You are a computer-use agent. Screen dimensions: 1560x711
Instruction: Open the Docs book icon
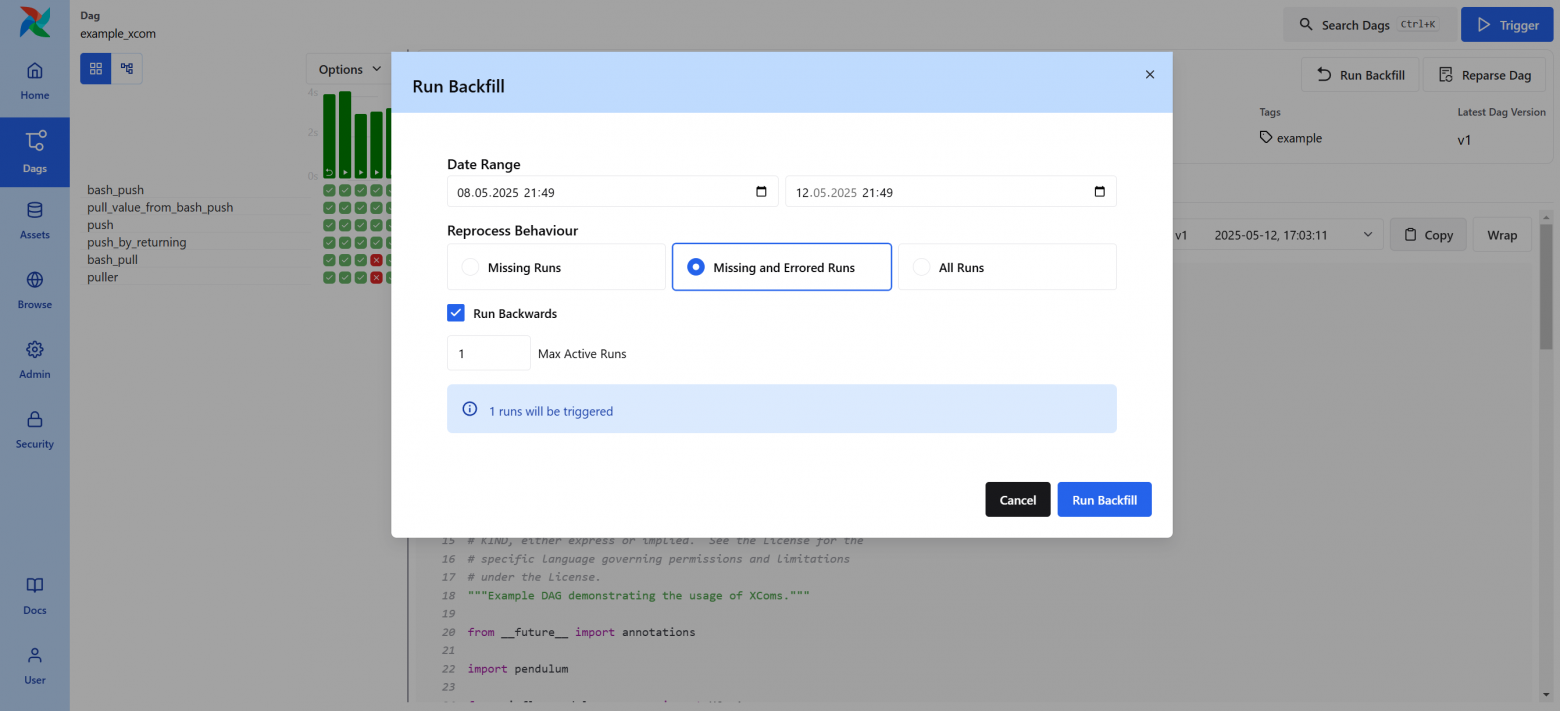[34, 587]
